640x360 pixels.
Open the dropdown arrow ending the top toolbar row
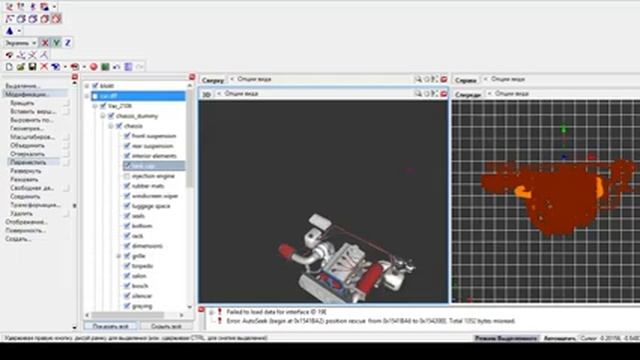tap(54, 7)
